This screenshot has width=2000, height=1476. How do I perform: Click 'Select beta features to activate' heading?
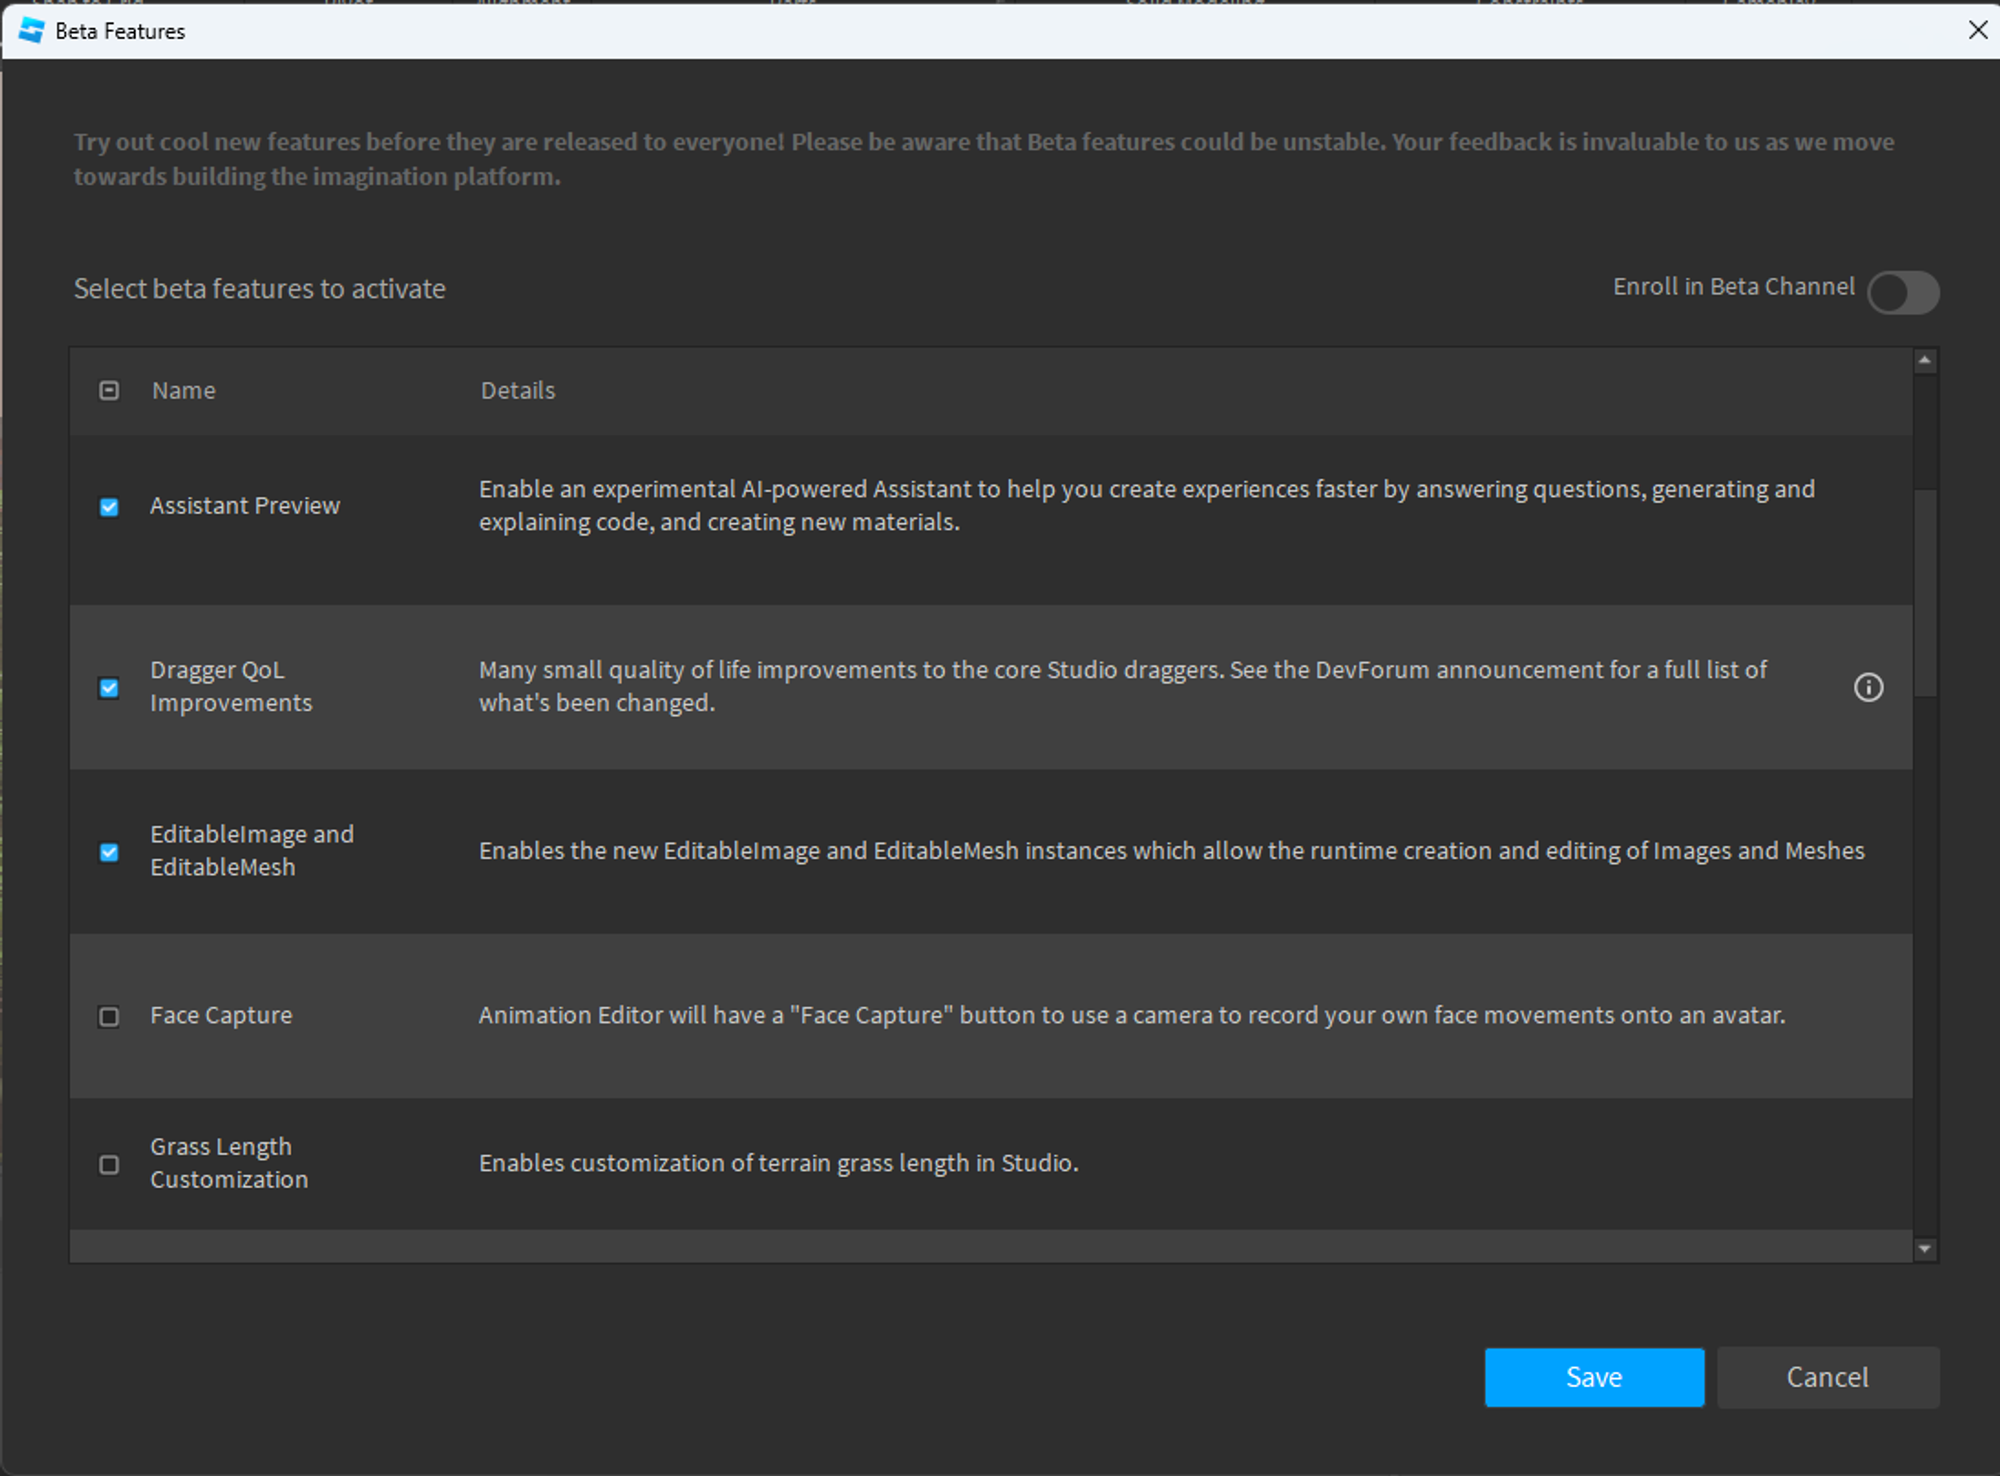[260, 289]
